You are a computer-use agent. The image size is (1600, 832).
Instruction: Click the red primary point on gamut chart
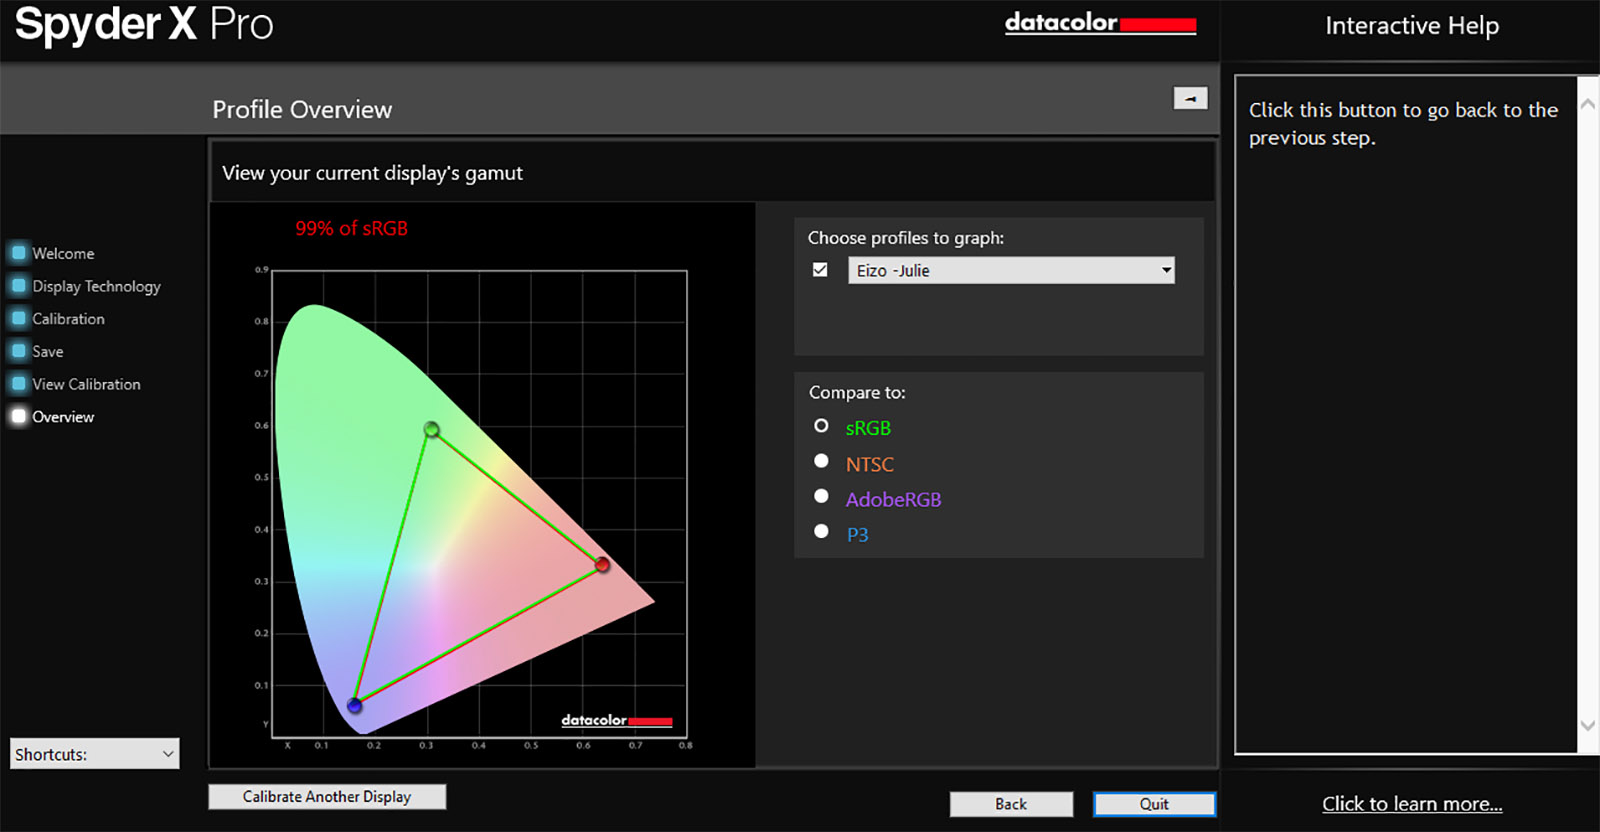pos(602,565)
